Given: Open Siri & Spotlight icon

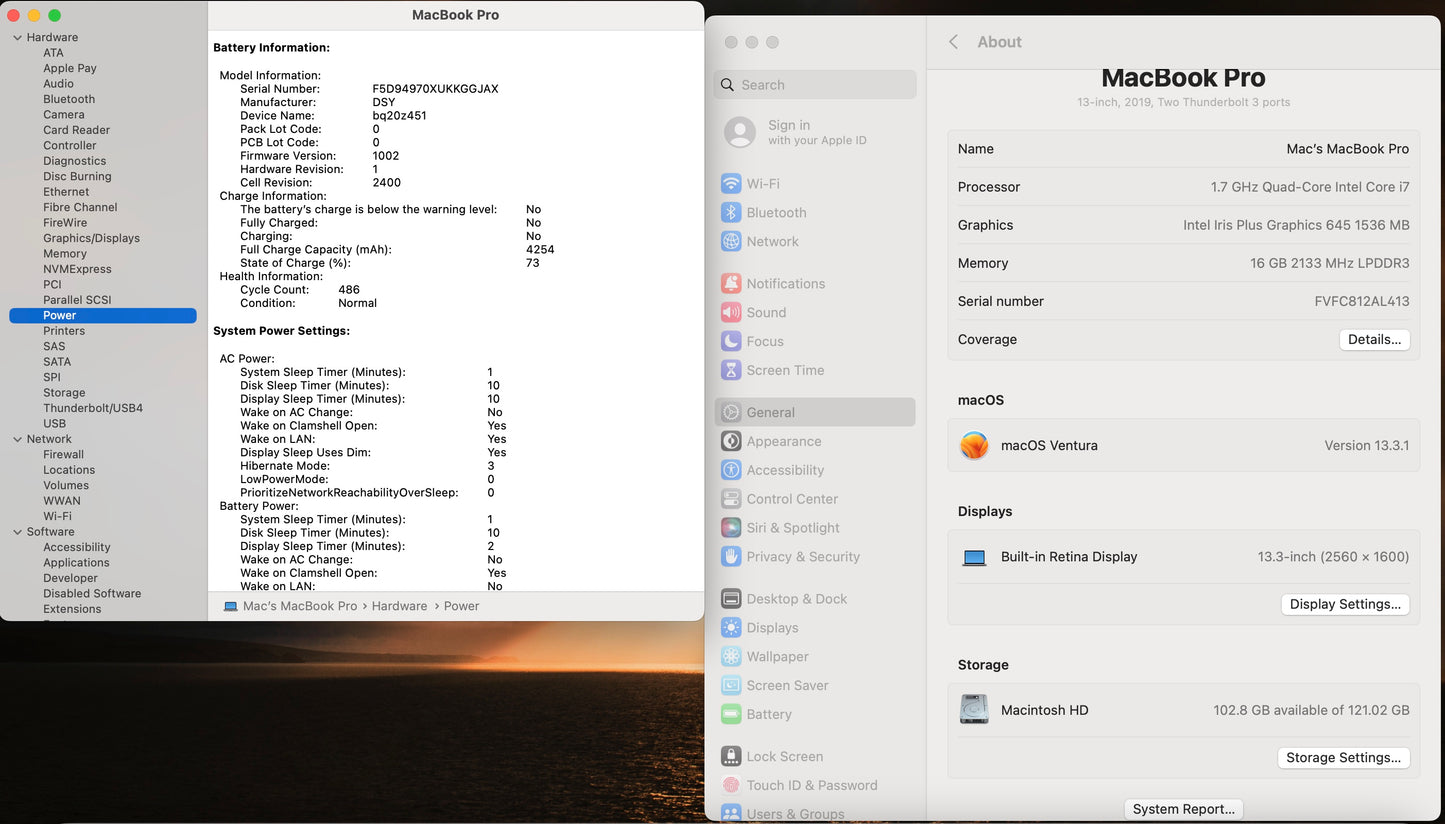Looking at the screenshot, I should (x=731, y=528).
